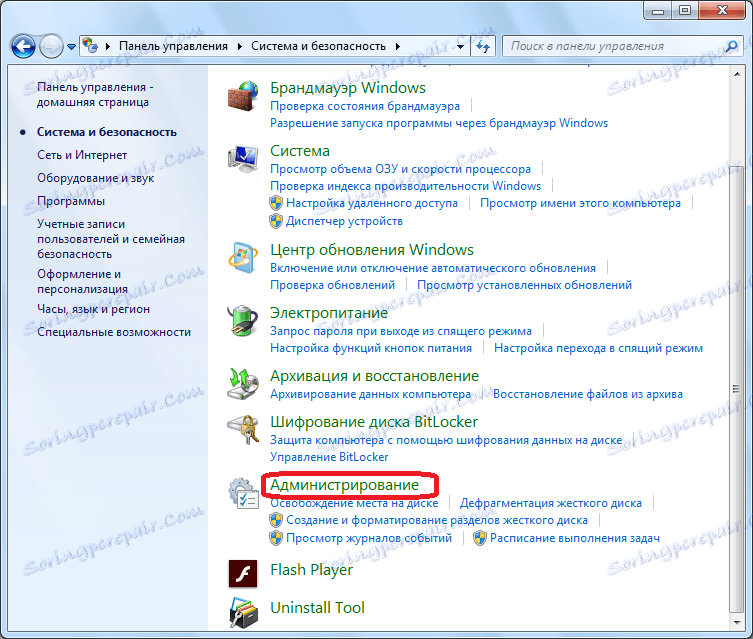Open Шифрование диска BitLocker heading

point(374,422)
